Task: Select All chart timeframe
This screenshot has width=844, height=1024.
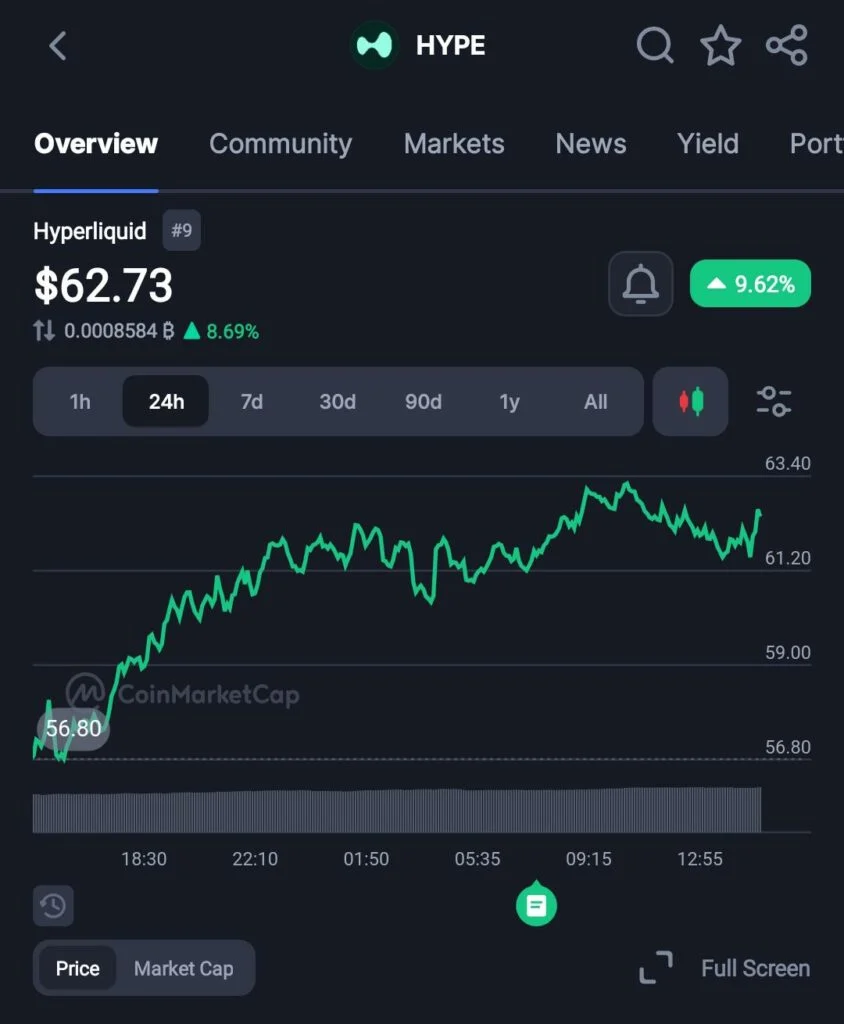Action: click(x=595, y=401)
